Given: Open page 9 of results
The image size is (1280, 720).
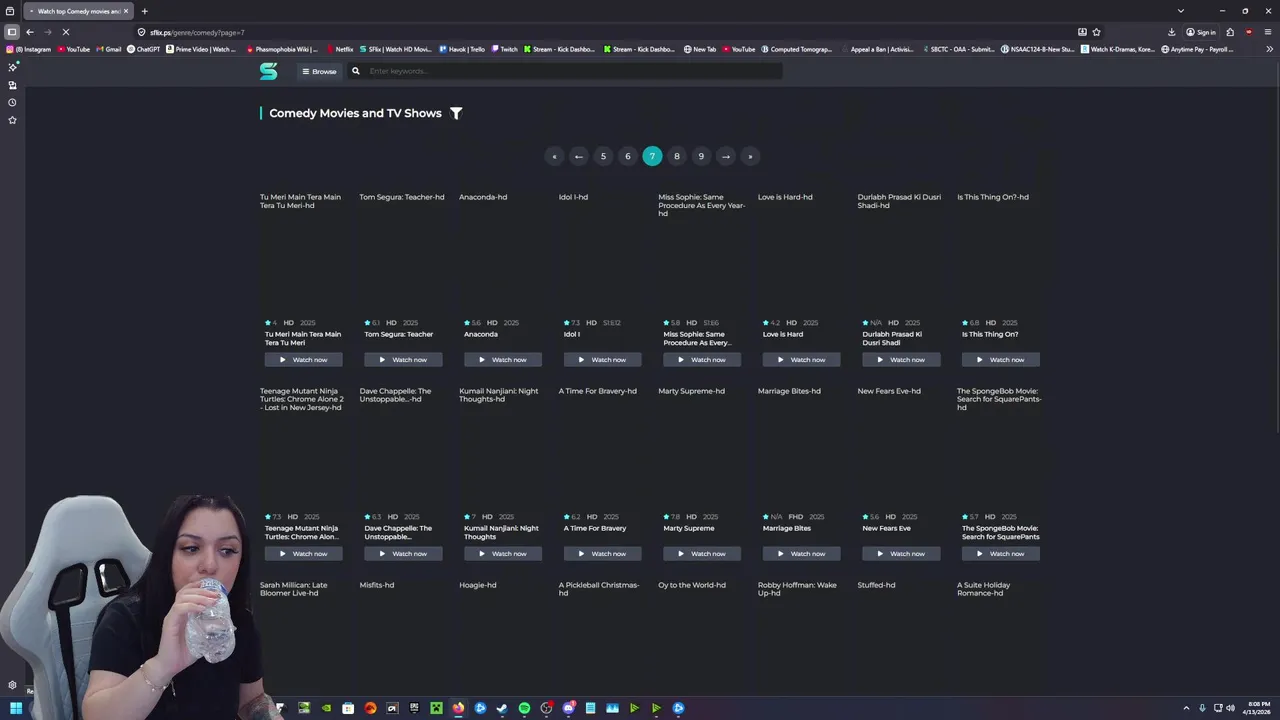Looking at the screenshot, I should click(x=701, y=156).
